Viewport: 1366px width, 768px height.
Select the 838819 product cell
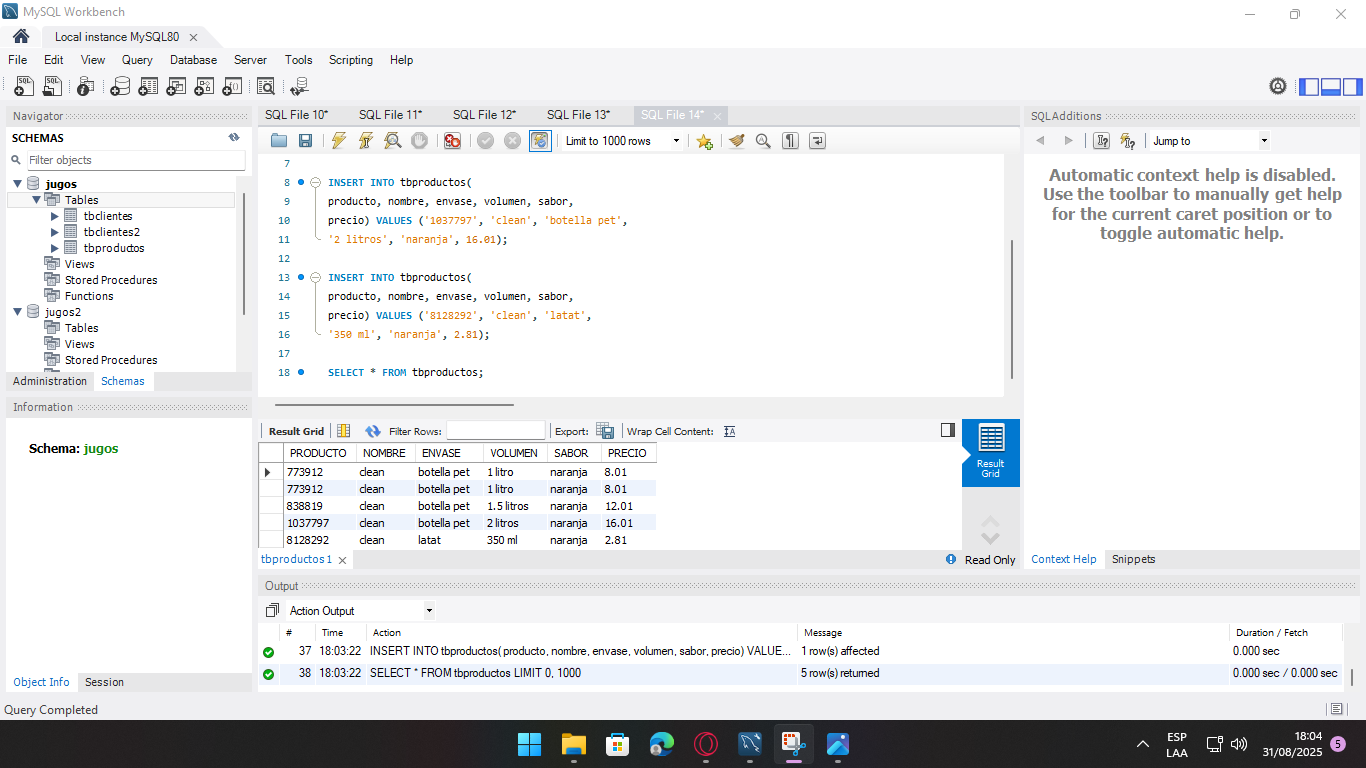tap(320, 506)
